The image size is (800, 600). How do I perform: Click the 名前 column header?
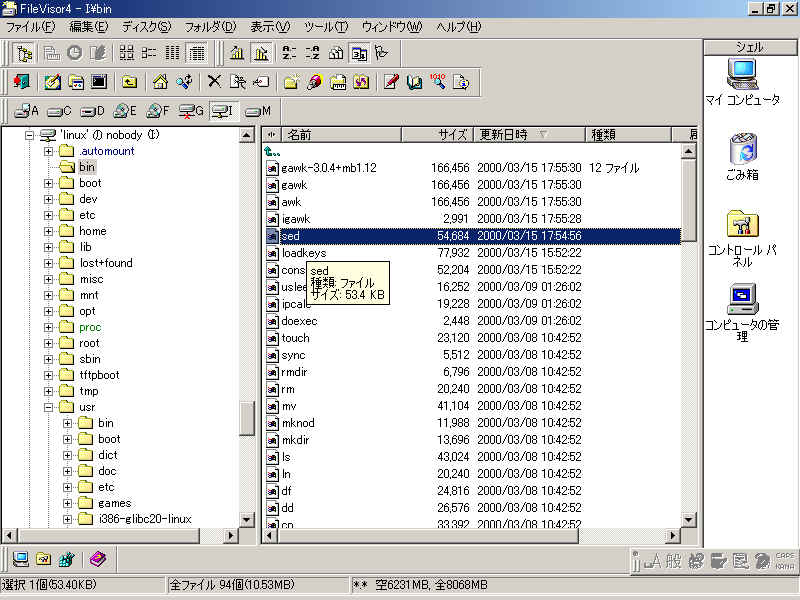click(341, 135)
